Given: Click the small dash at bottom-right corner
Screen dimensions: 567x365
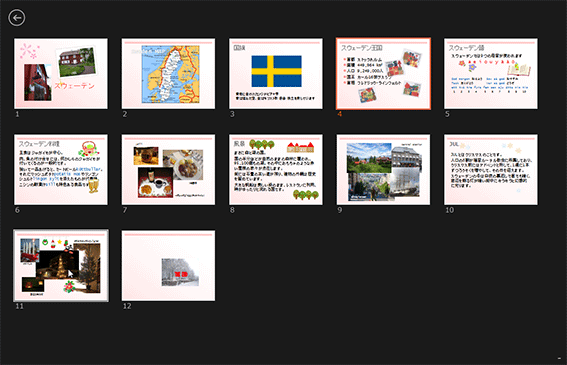Looking at the screenshot, I should 559,358.
